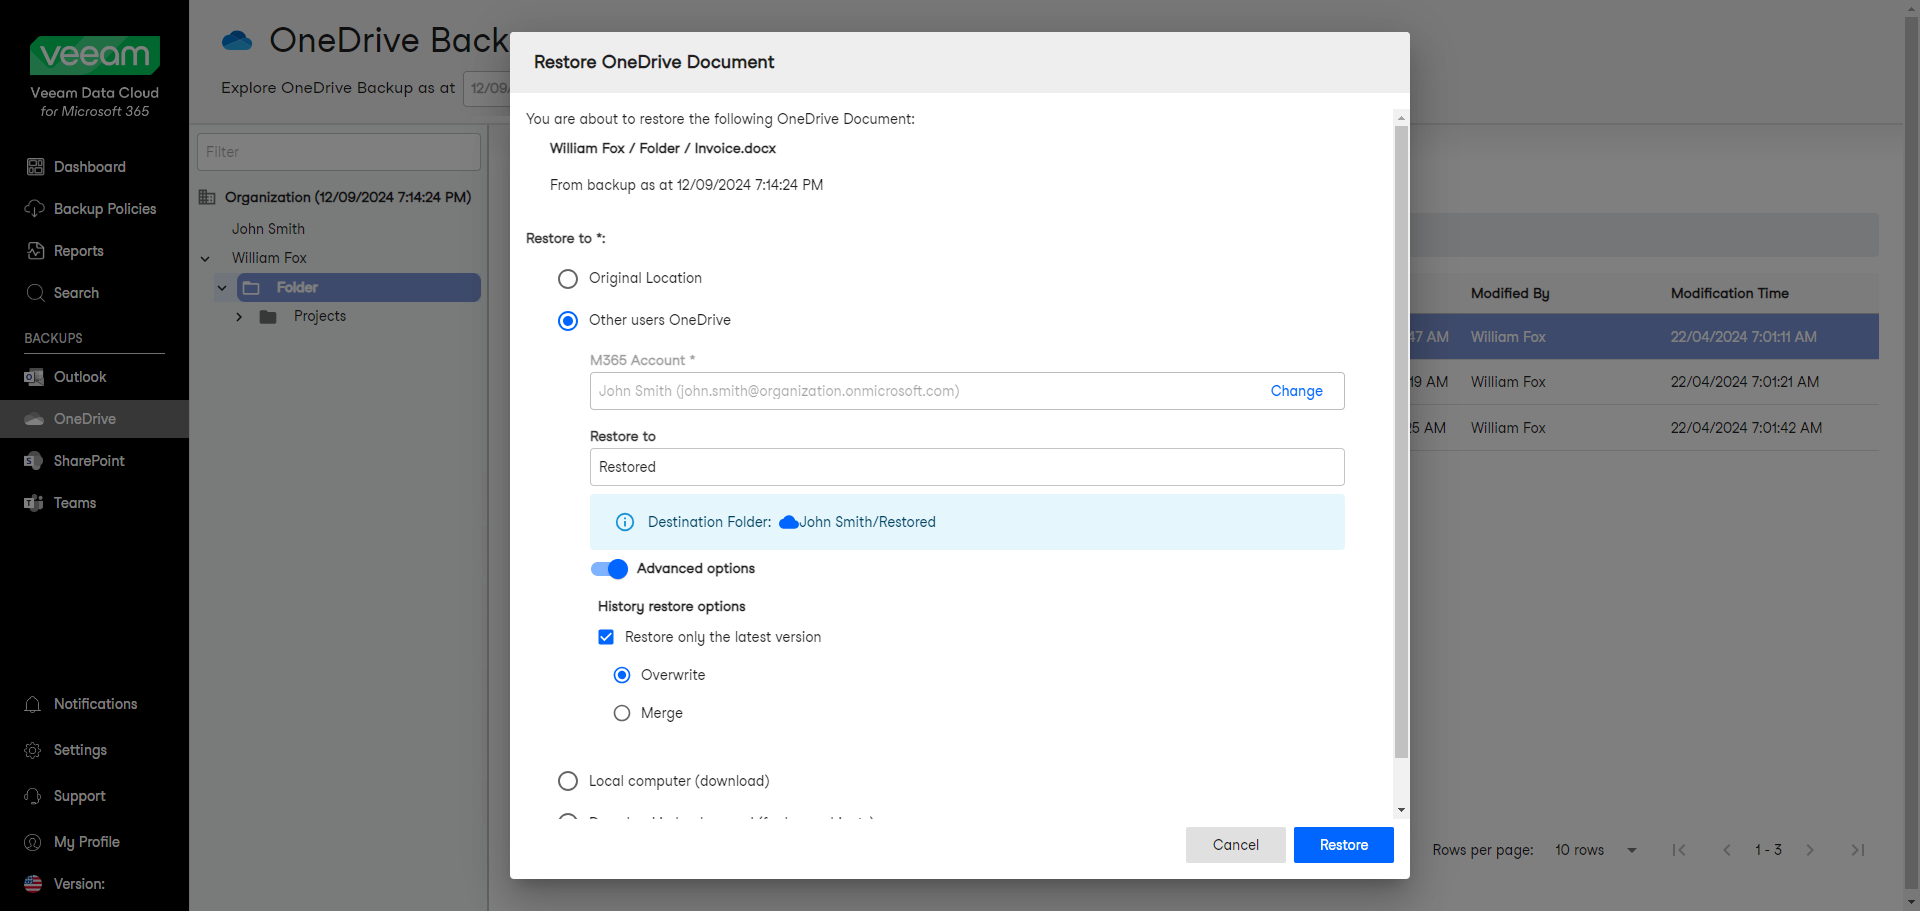The width and height of the screenshot is (1920, 911).
Task: Click the dialog scrollbar down arrow
Action: tap(1401, 810)
